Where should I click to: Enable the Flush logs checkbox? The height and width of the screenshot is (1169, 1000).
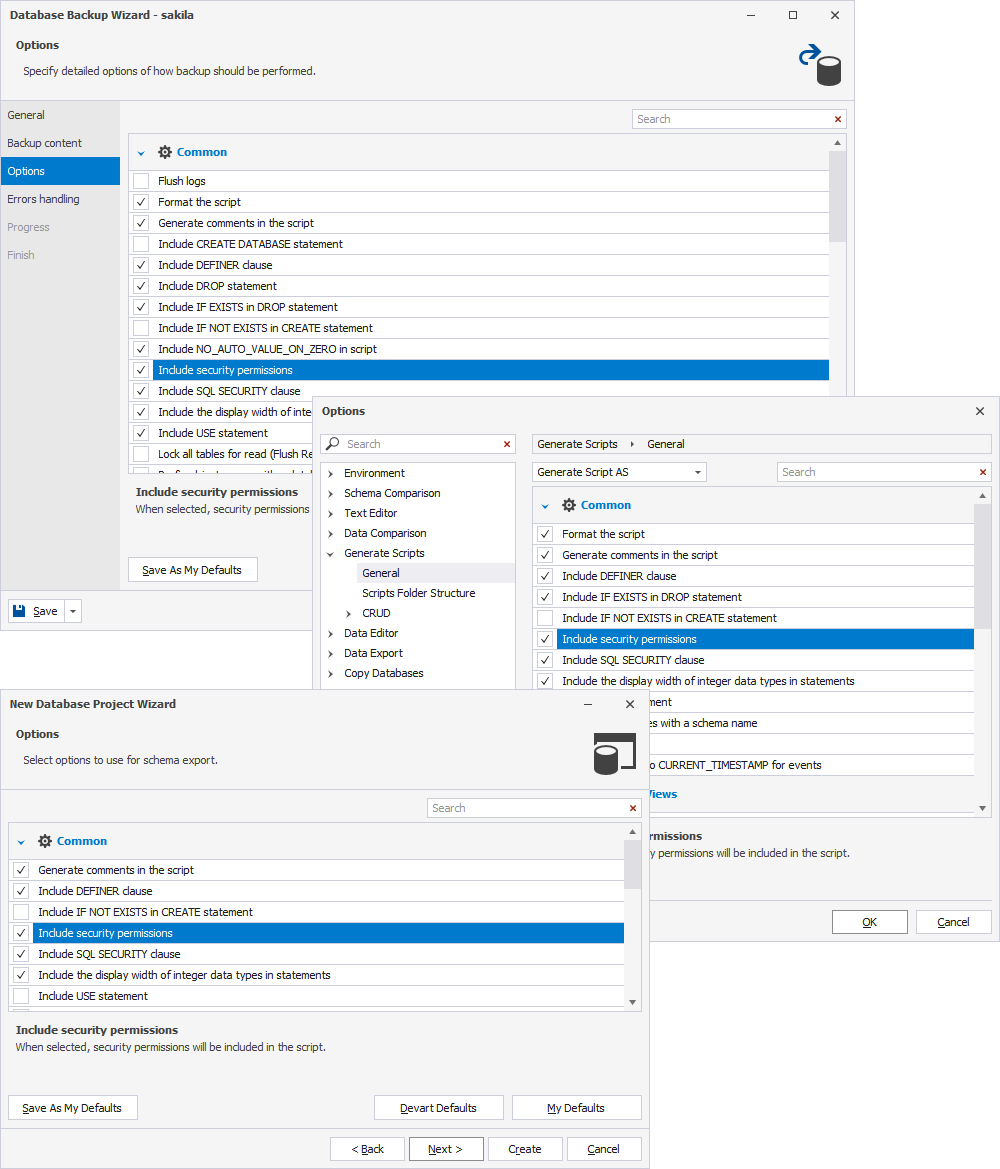click(x=141, y=181)
